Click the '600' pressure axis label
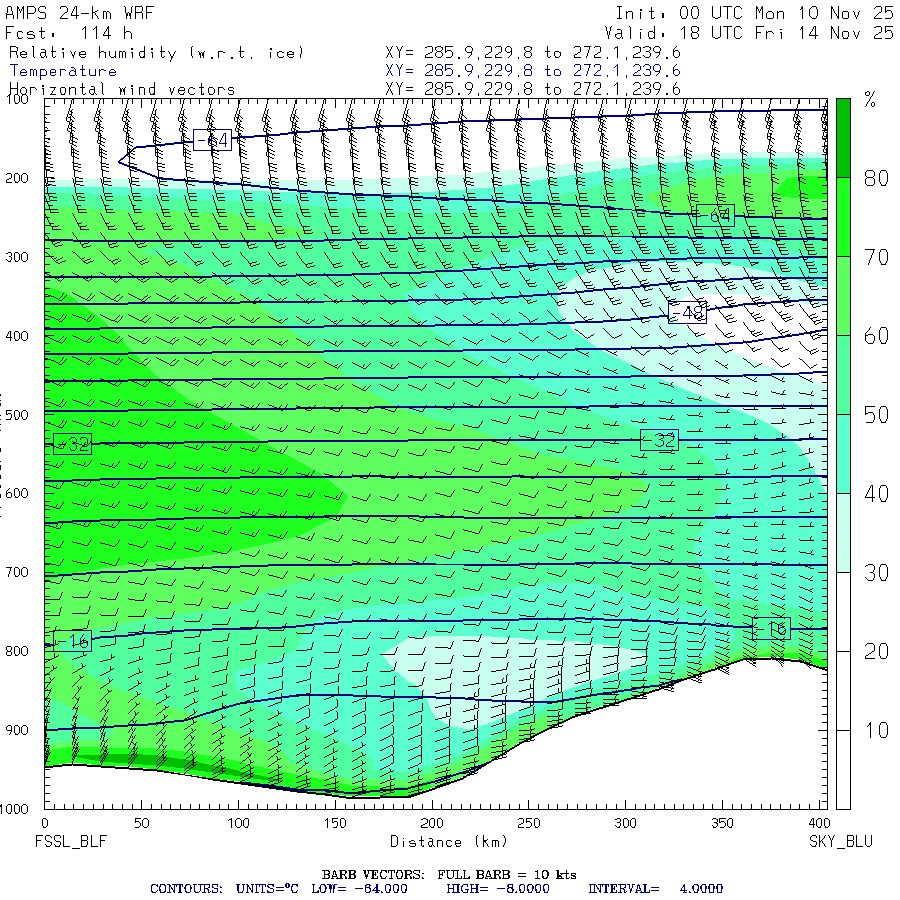 click(x=17, y=494)
